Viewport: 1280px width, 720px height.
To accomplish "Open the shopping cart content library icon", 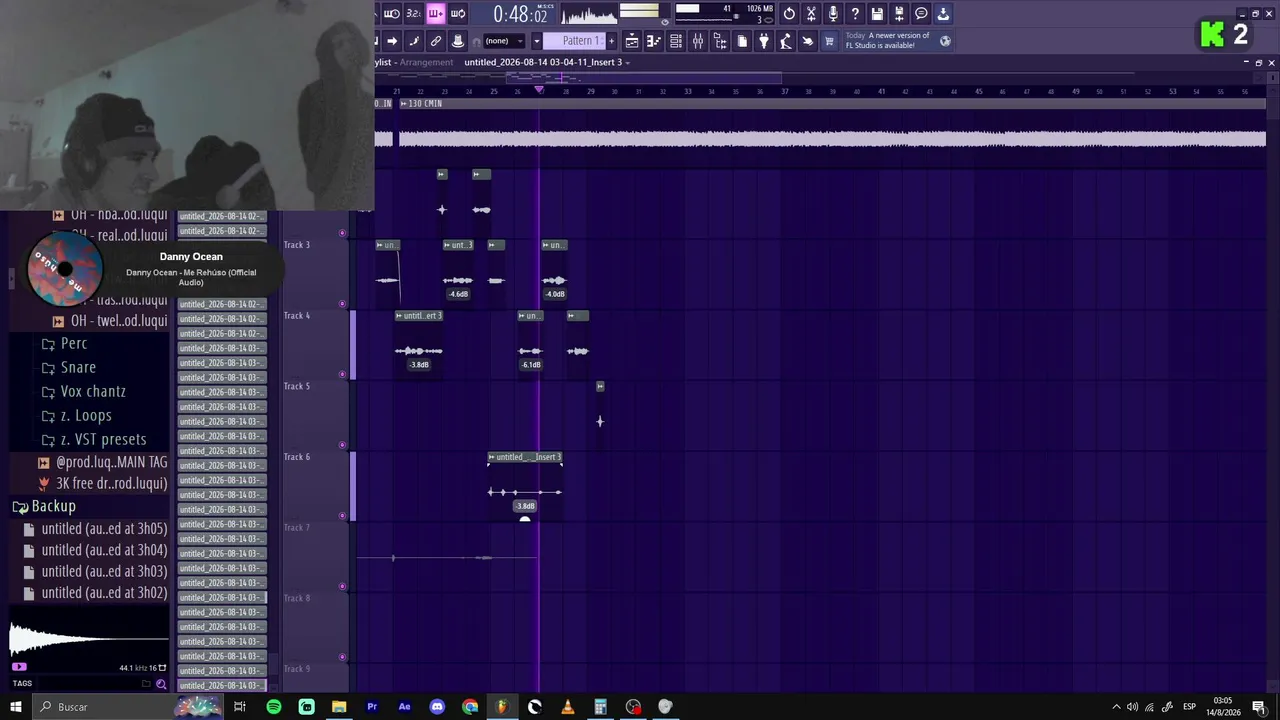I will pyautogui.click(x=829, y=41).
